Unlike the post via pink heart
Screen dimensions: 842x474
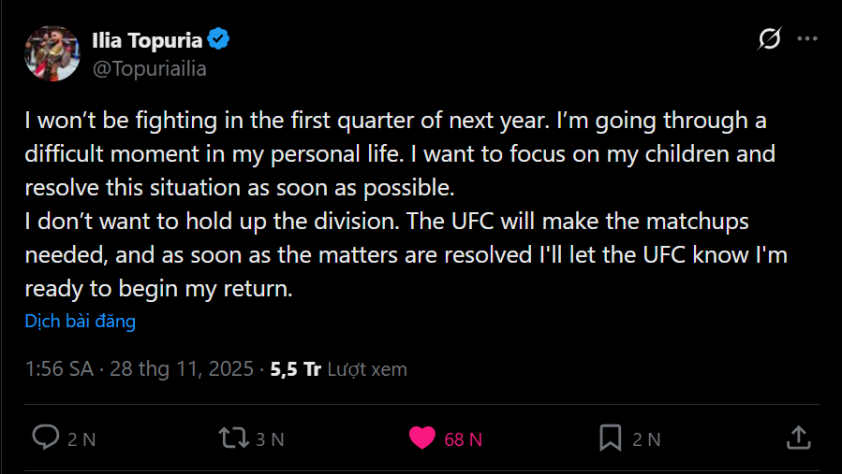(422, 438)
